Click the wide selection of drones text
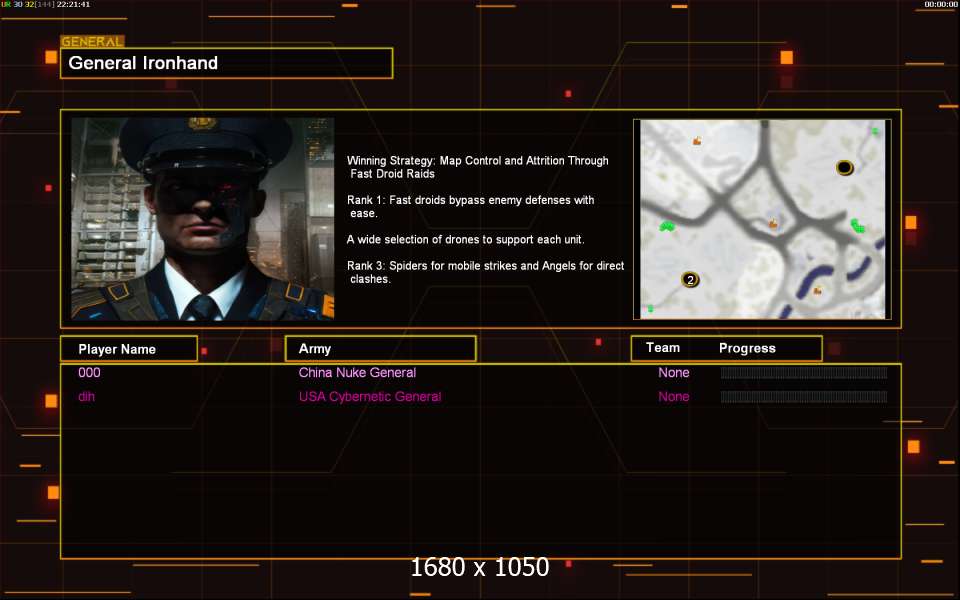The image size is (960, 600). [465, 239]
